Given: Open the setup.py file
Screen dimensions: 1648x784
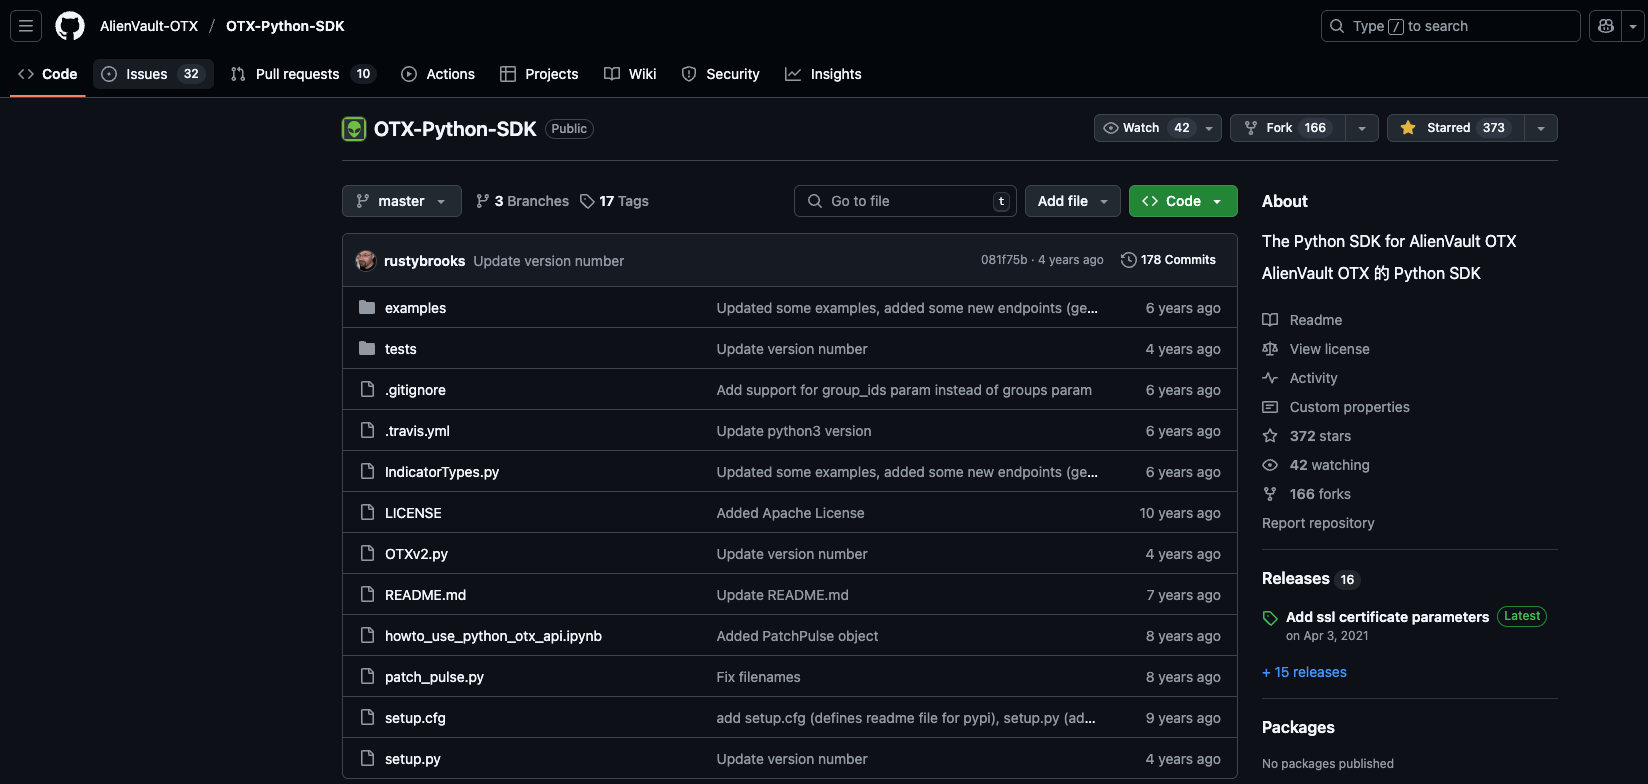Looking at the screenshot, I should pyautogui.click(x=412, y=759).
